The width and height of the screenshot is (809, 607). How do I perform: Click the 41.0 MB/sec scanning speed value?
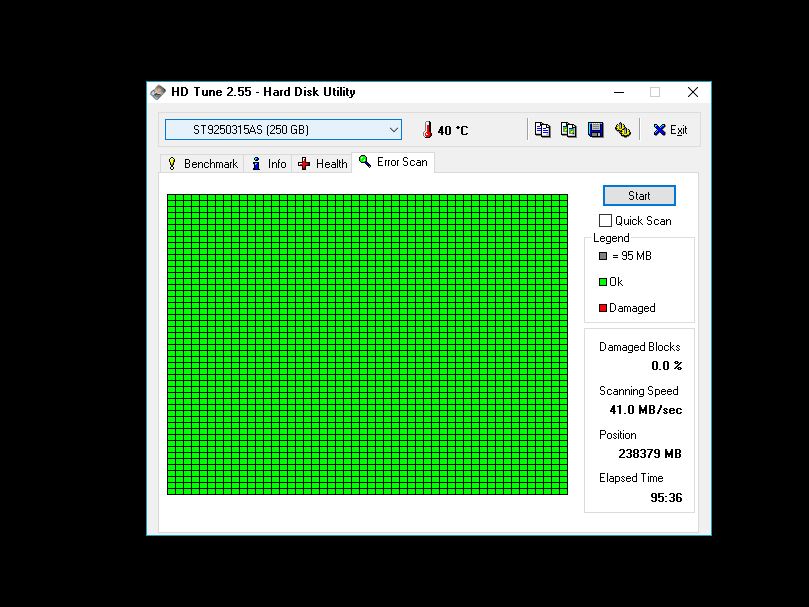[645, 410]
